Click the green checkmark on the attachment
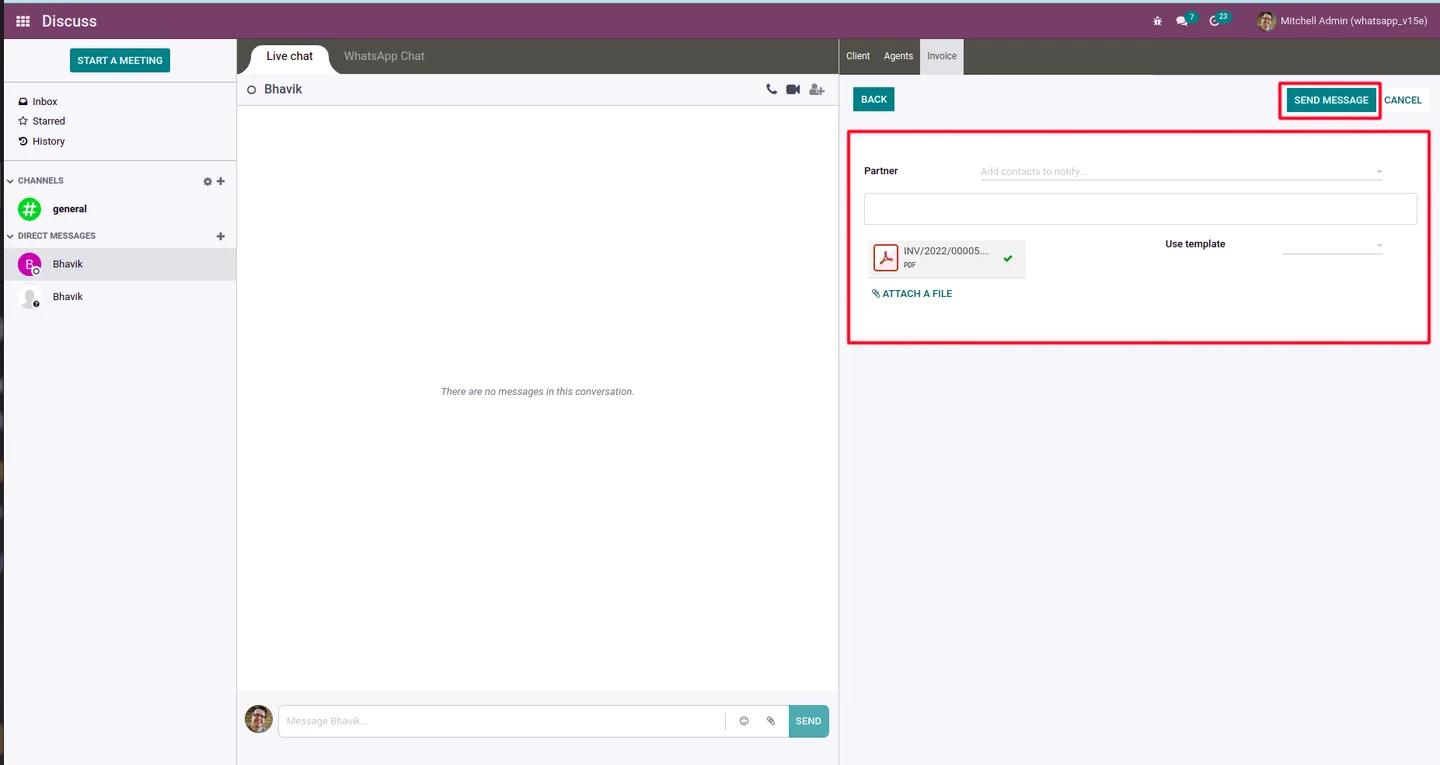Viewport: 1440px width, 765px height. [1008, 258]
